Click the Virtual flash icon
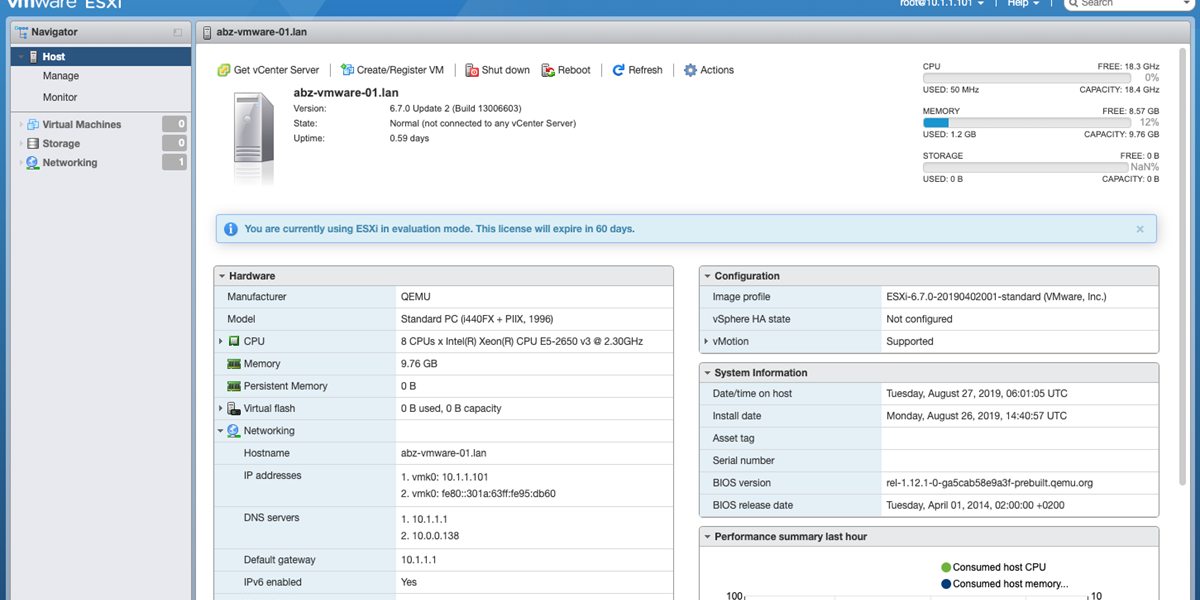 (234, 408)
